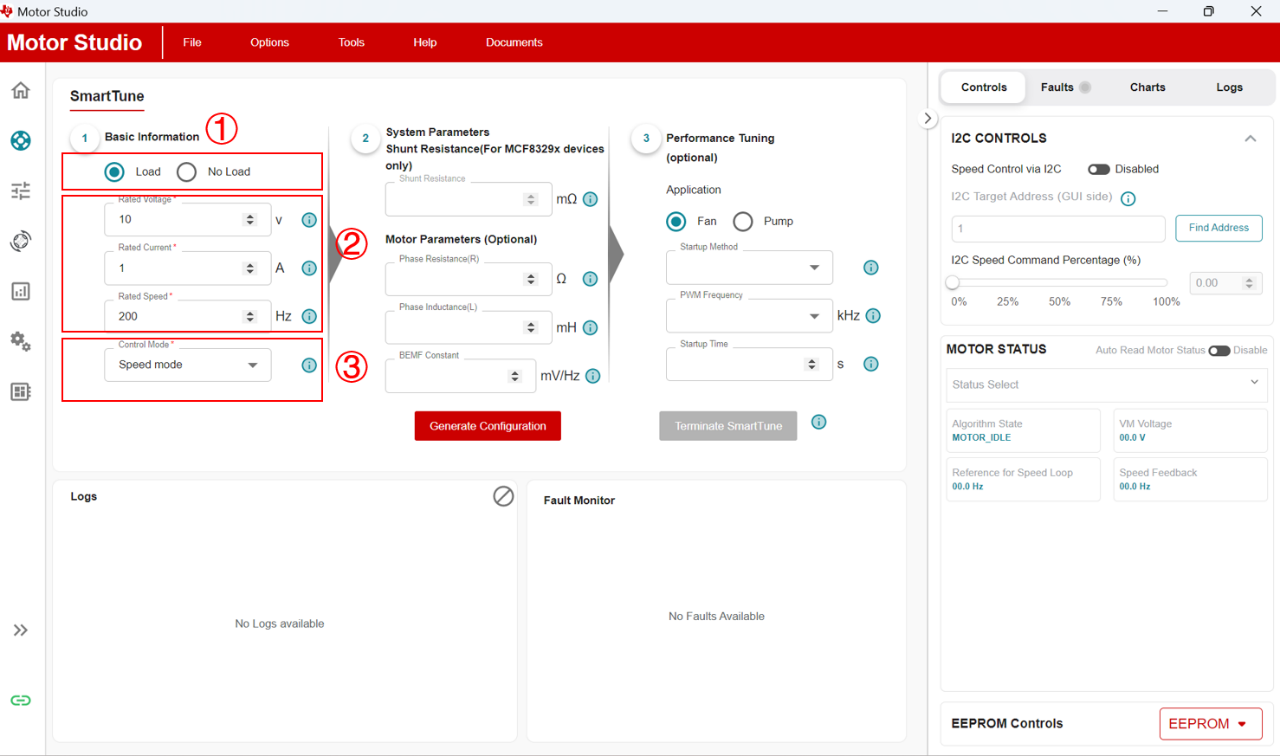Expand the Startup Method dropdown
This screenshot has height=756, width=1280.
[749, 267]
